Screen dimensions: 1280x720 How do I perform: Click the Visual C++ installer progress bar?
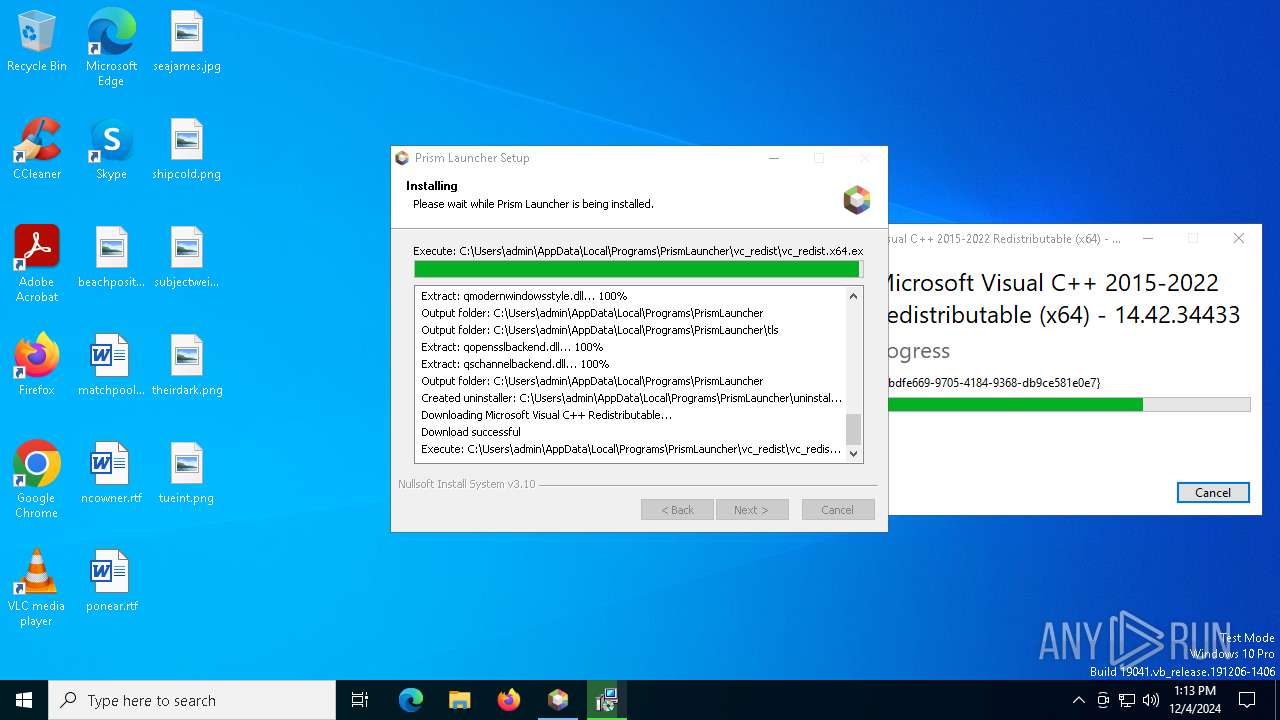(1069, 404)
